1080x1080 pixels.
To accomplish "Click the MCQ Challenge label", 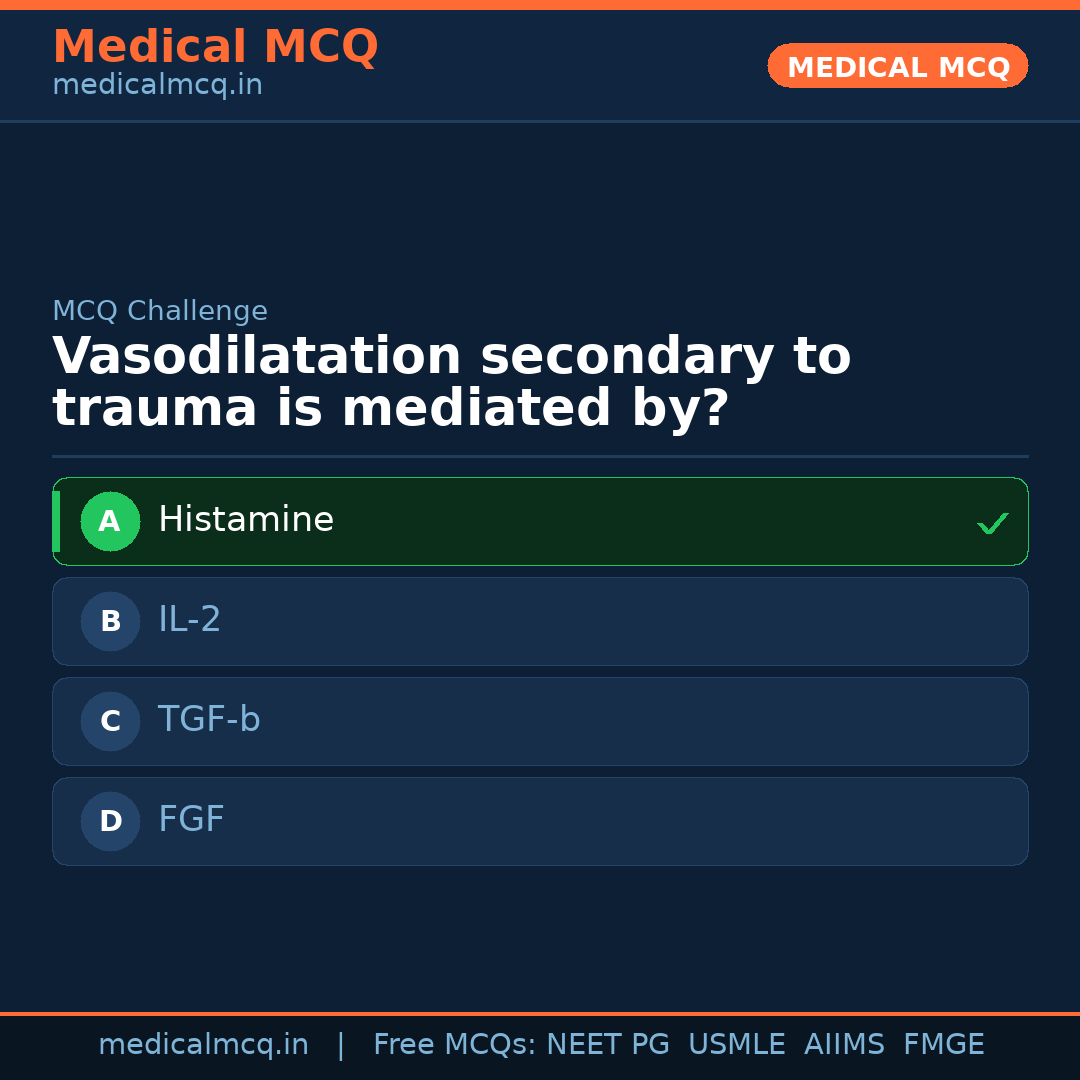I will (x=160, y=311).
